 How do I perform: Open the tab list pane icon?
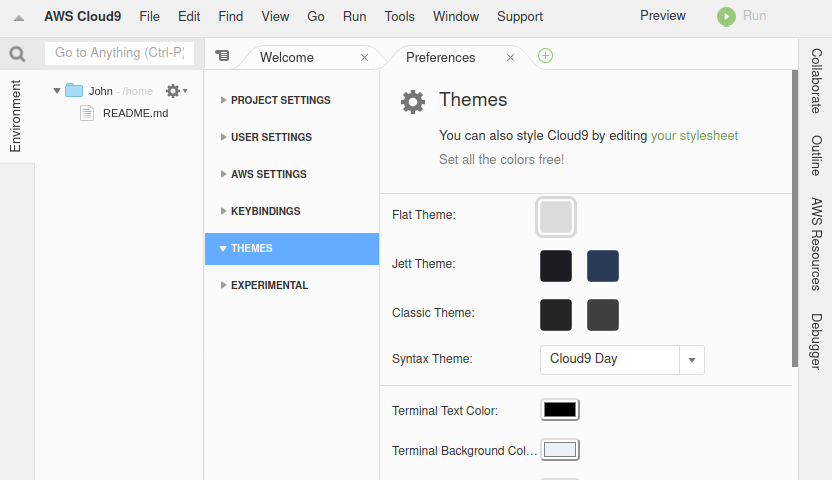coord(222,55)
